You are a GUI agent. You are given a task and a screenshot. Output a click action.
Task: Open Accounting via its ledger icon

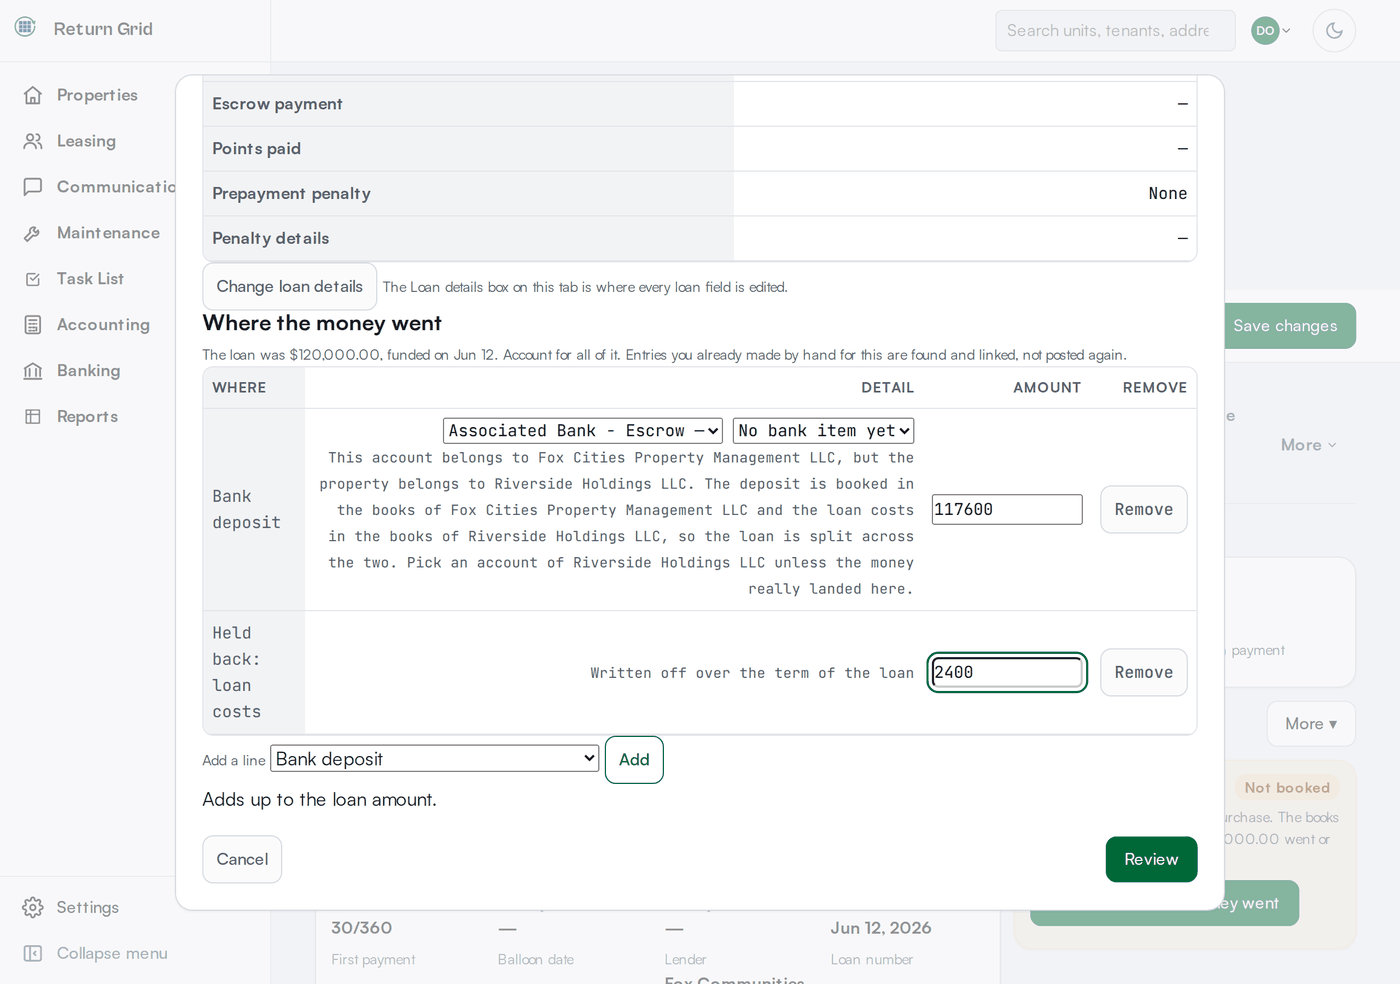(33, 325)
